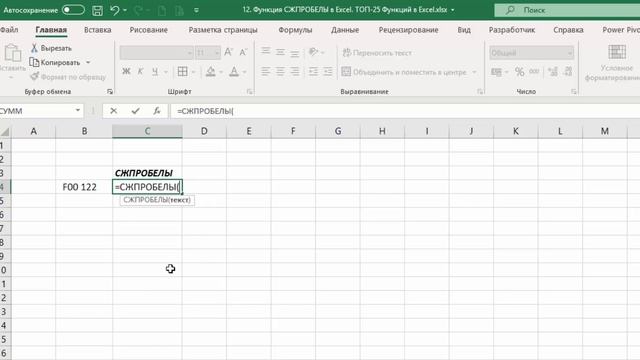Toggle Переносить текст wrap text
Image resolution: width=640 pixels, height=360 pixels.
[377, 53]
